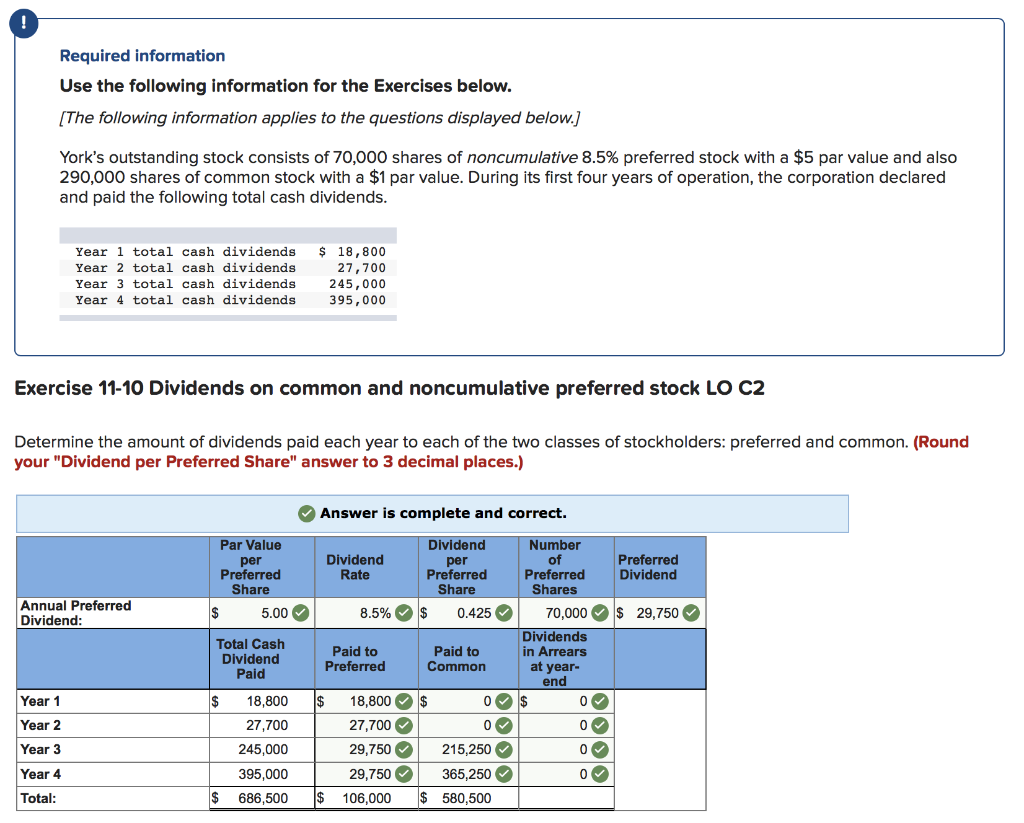Image resolution: width=1024 pixels, height=823 pixels.
Task: Click the 'Answer is complete and correct' checkmark icon
Action: tap(306, 514)
